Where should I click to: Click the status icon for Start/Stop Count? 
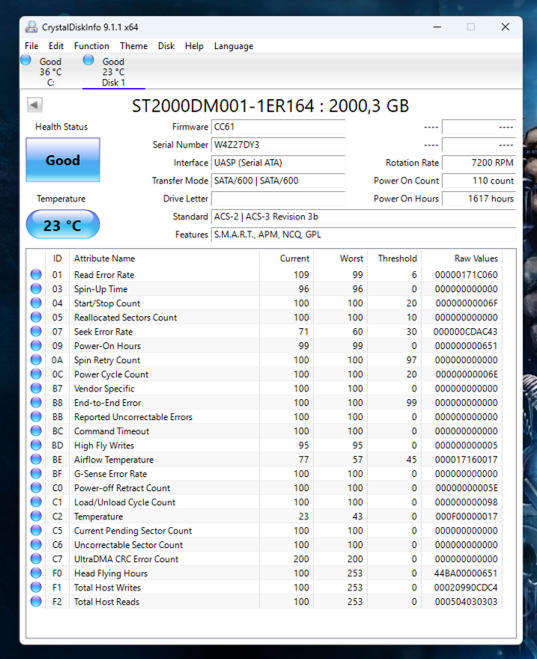36,303
